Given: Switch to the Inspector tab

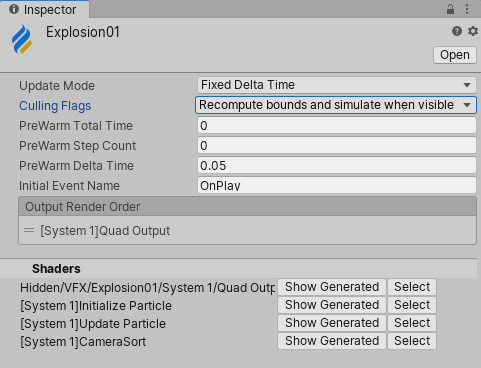Looking at the screenshot, I should [x=45, y=9].
